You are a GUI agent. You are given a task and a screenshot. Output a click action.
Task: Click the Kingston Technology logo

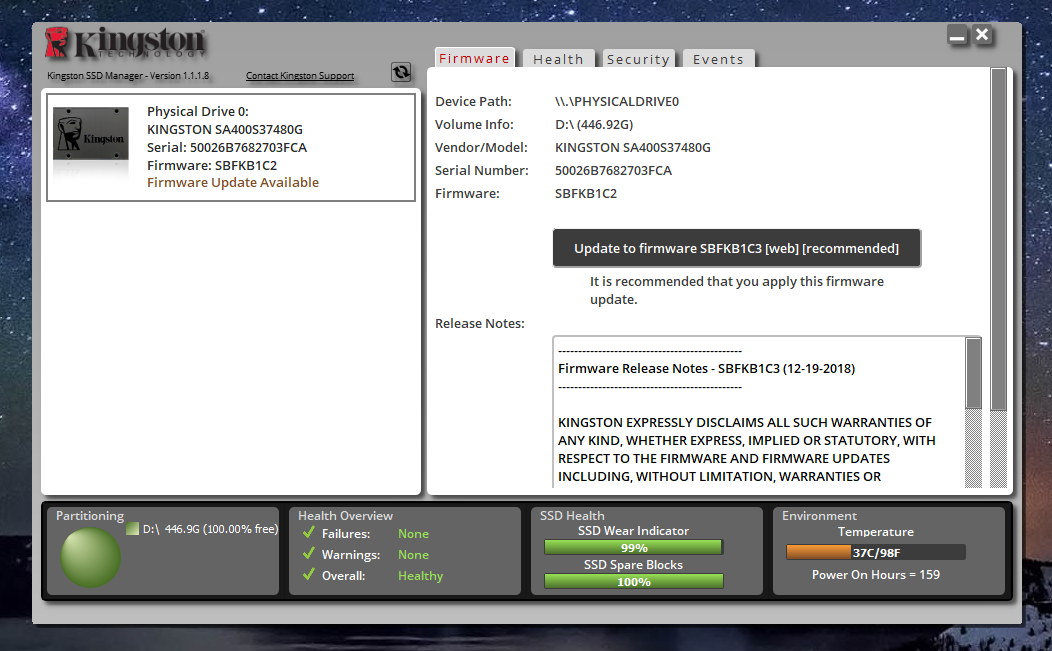point(125,43)
